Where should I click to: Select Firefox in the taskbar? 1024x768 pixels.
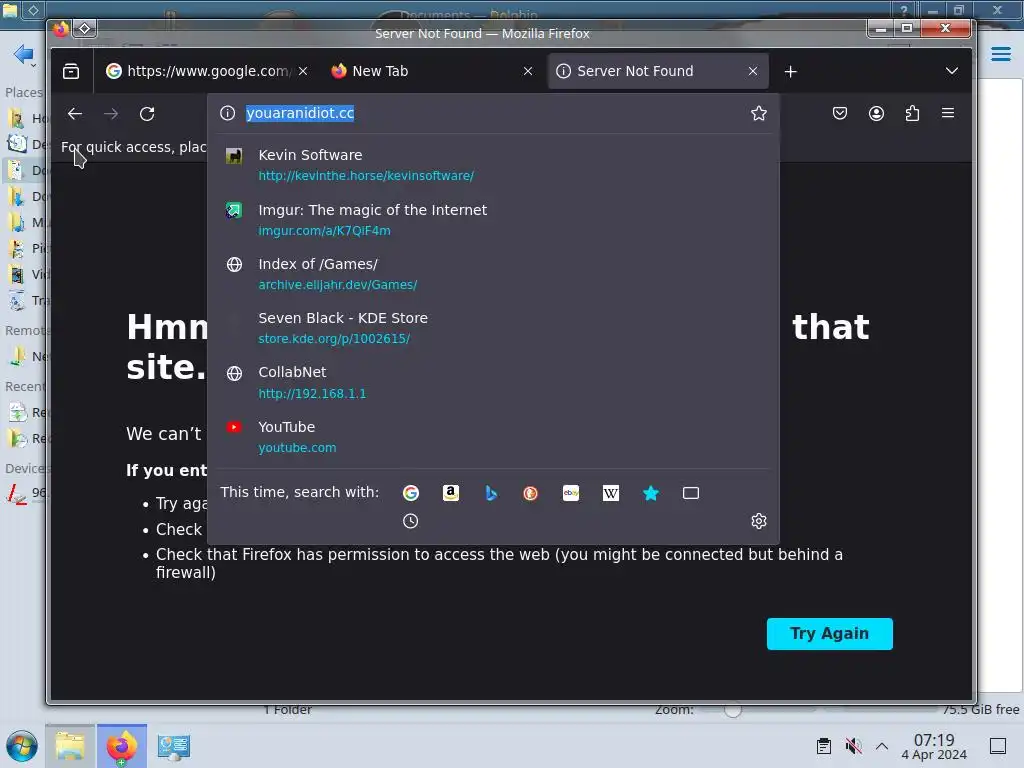point(122,746)
